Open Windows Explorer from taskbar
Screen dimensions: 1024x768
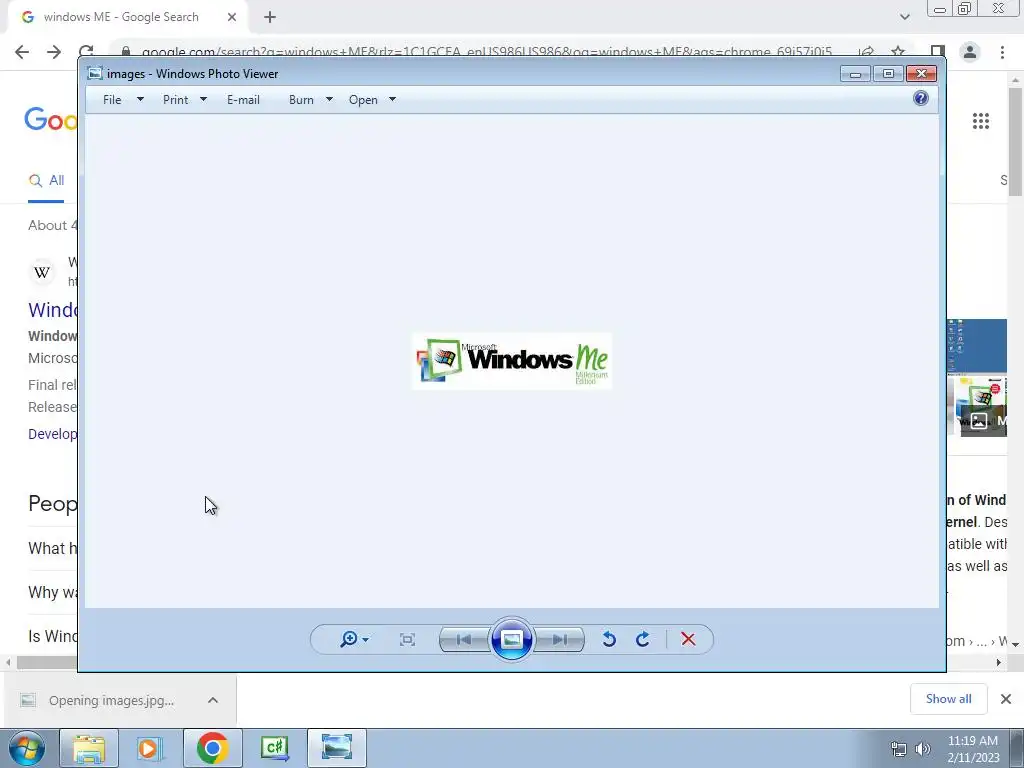89,748
